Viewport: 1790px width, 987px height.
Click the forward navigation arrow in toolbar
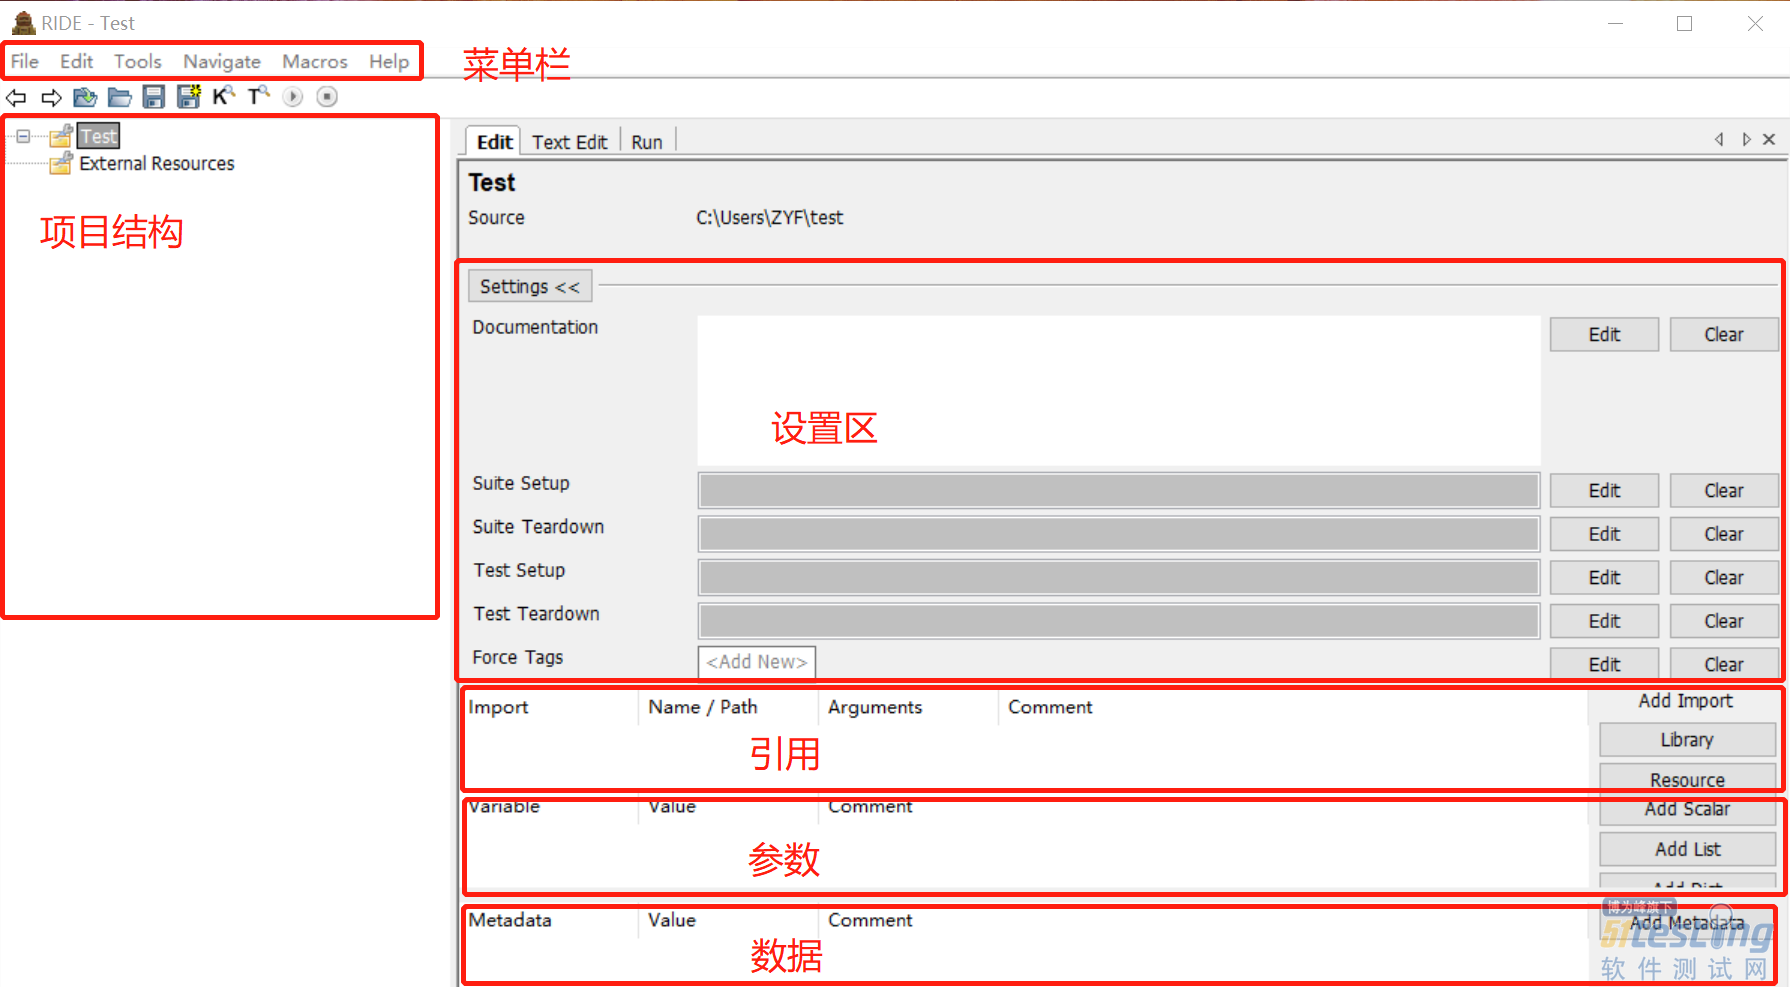point(51,96)
